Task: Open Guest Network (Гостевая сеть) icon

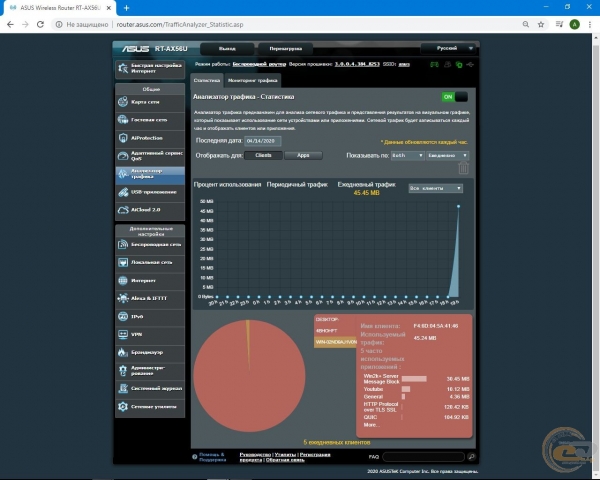Action: point(123,120)
